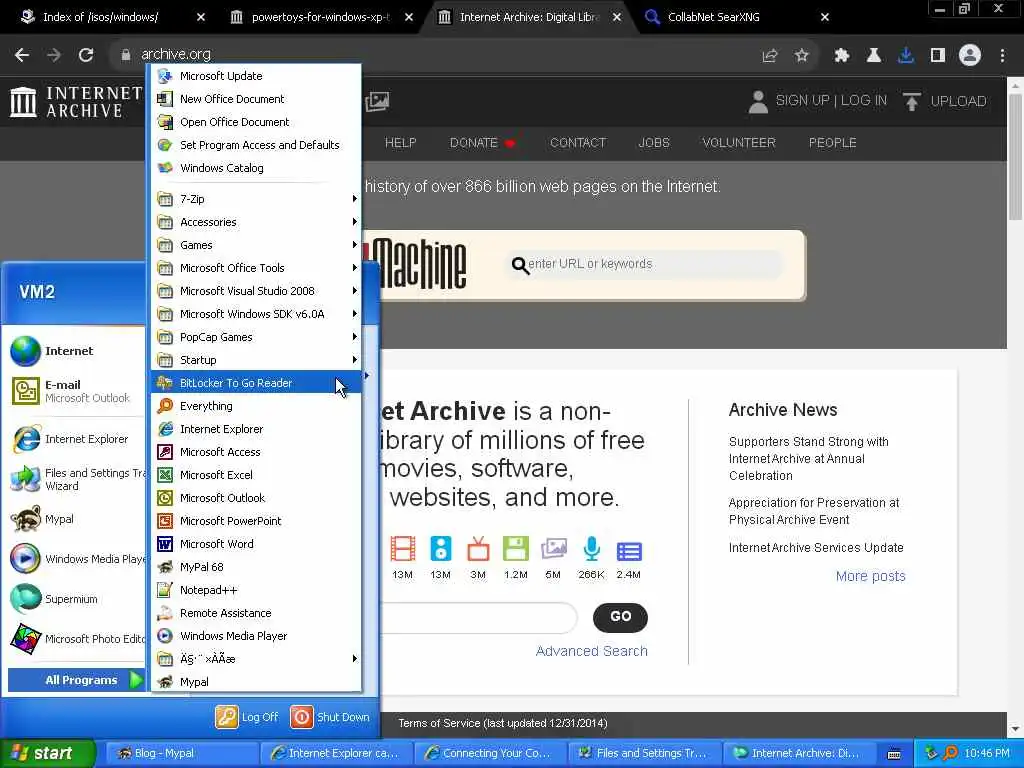The height and width of the screenshot is (768, 1024).
Task: Click More posts link in Archive News
Action: pos(871,576)
